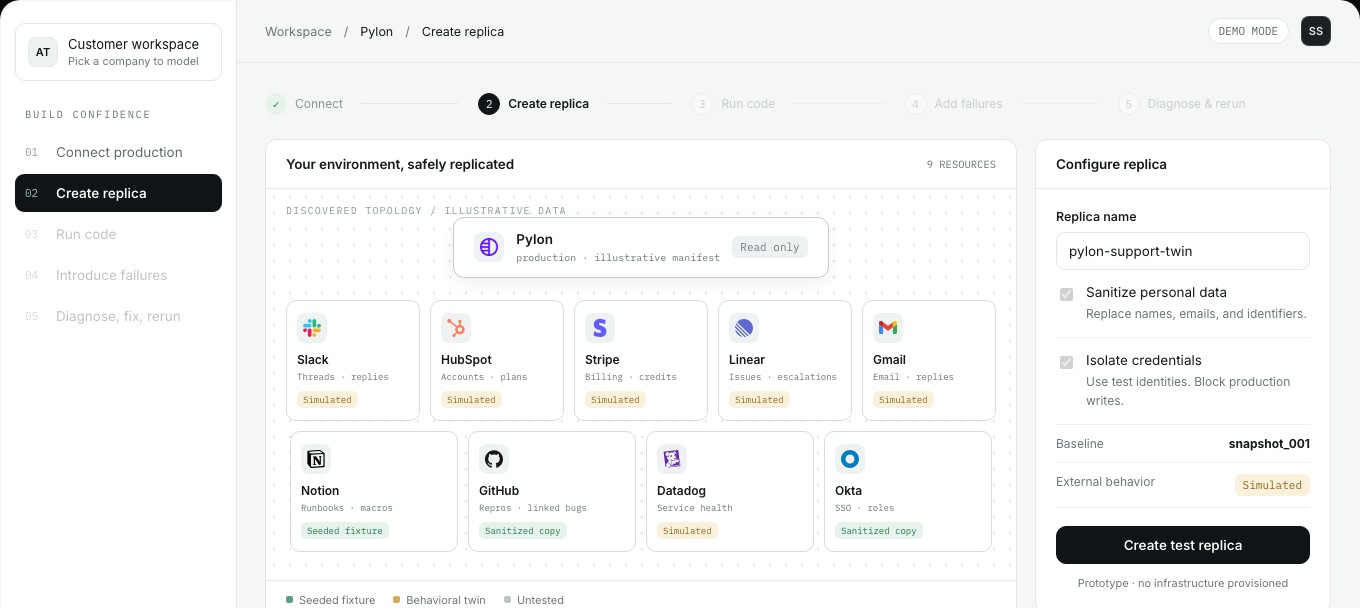Image resolution: width=1360 pixels, height=608 pixels.
Task: Go to step 4 Add failures in stepper
Action: (953, 104)
